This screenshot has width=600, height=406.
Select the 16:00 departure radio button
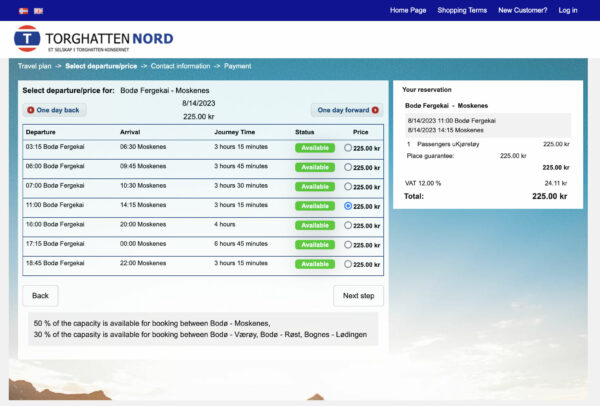348,225
